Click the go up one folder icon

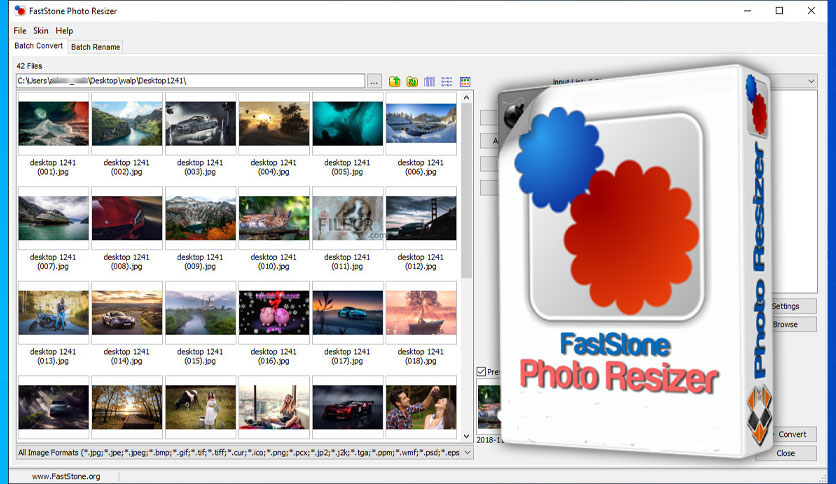tap(395, 81)
